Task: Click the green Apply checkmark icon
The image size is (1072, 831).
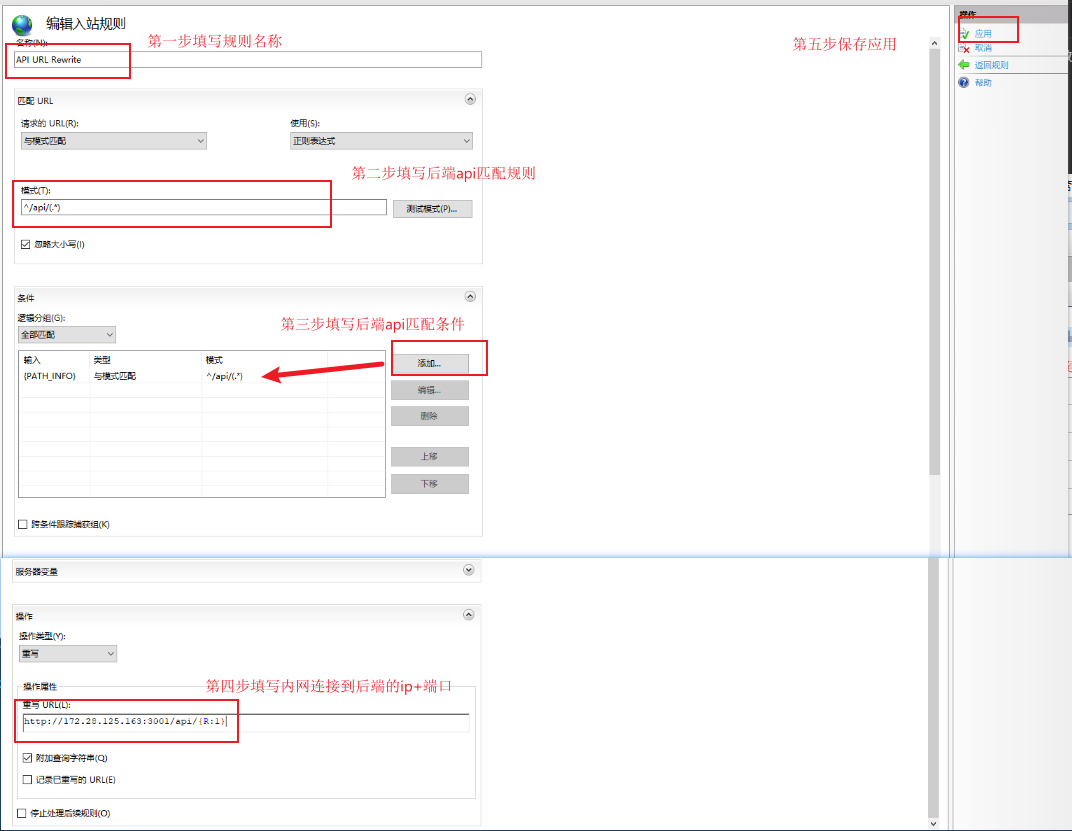Action: [964, 33]
